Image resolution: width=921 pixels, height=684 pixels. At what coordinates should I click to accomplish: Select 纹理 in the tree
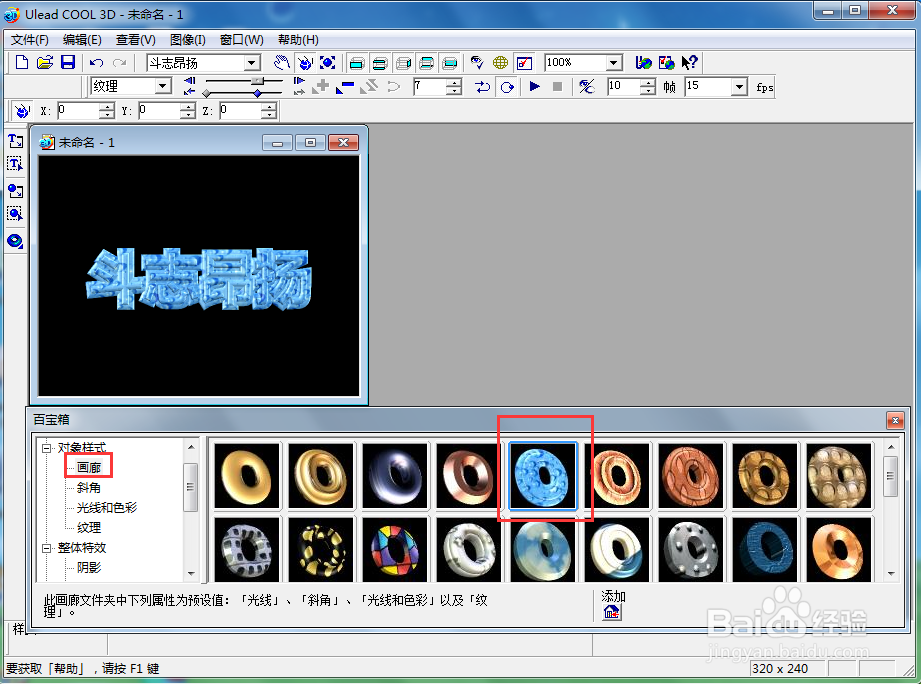(89, 527)
